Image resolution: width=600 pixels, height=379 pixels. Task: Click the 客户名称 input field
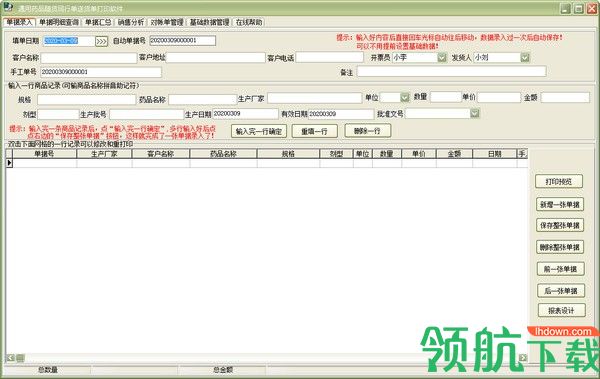pyautogui.click(x=88, y=58)
